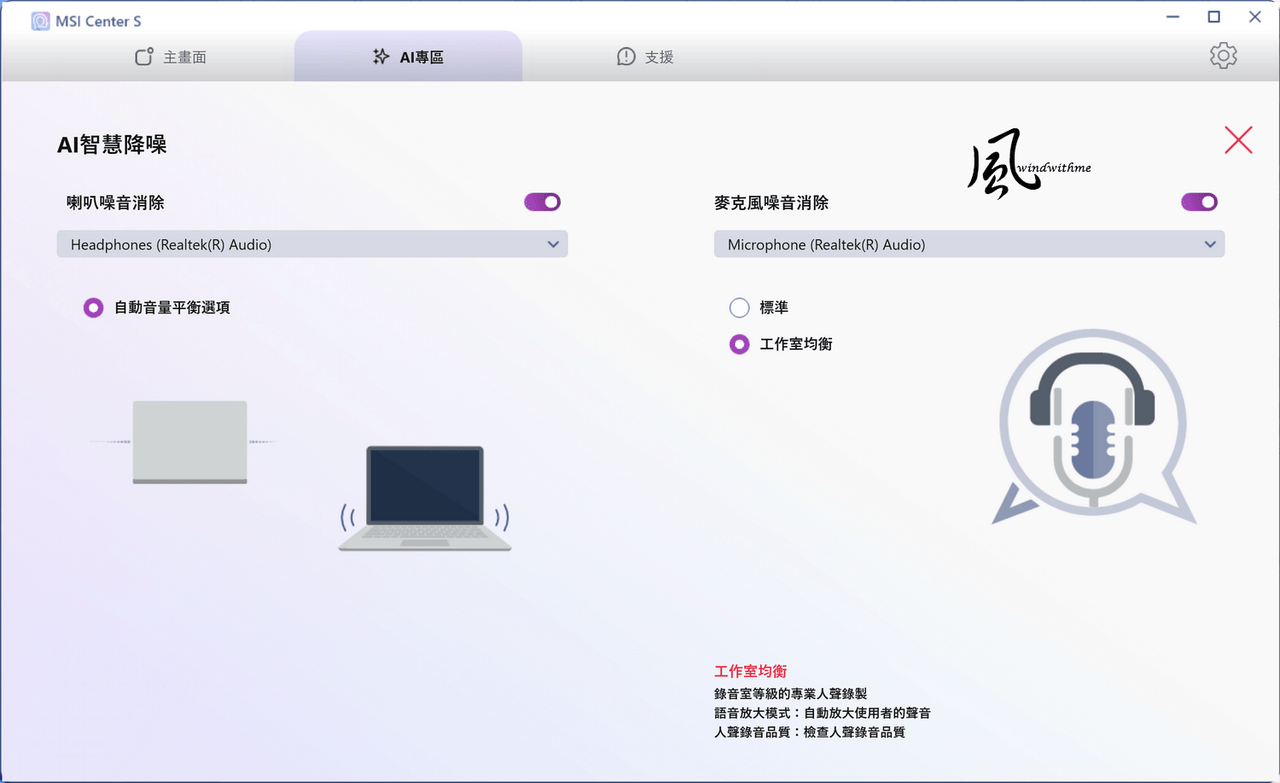Switch to the 支援 tab
This screenshot has height=783, width=1280.
click(x=645, y=57)
